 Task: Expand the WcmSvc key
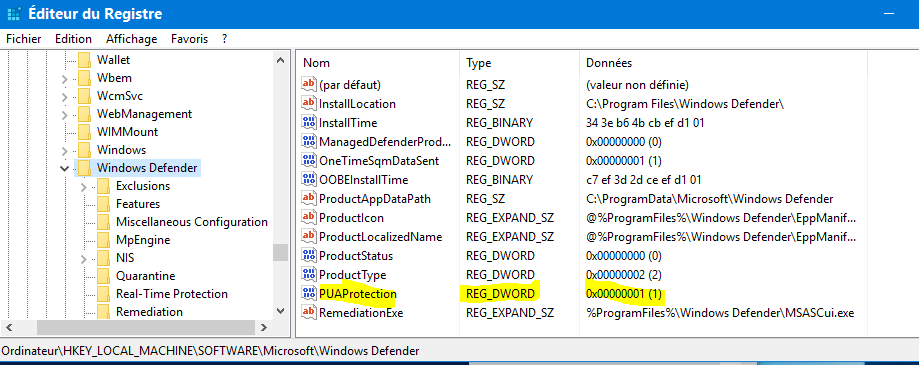click(x=64, y=96)
